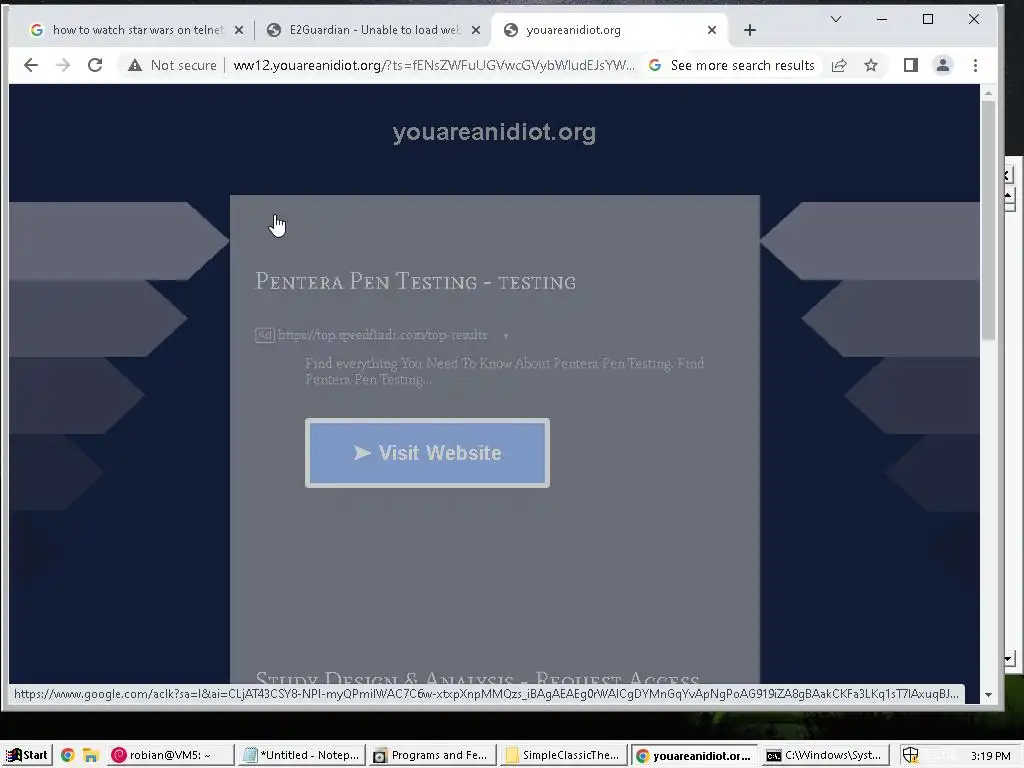This screenshot has width=1024, height=768.
Task: Click the share page icon in address bar
Action: 839,65
